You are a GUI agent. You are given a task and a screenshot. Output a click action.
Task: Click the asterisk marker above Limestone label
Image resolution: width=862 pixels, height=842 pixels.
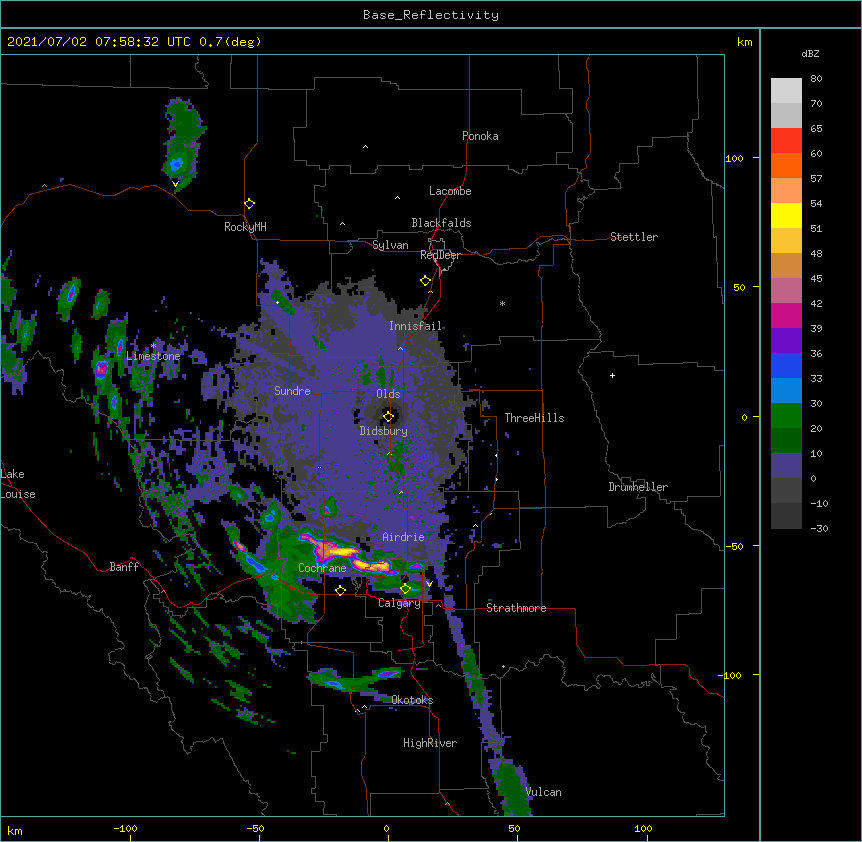tap(153, 345)
